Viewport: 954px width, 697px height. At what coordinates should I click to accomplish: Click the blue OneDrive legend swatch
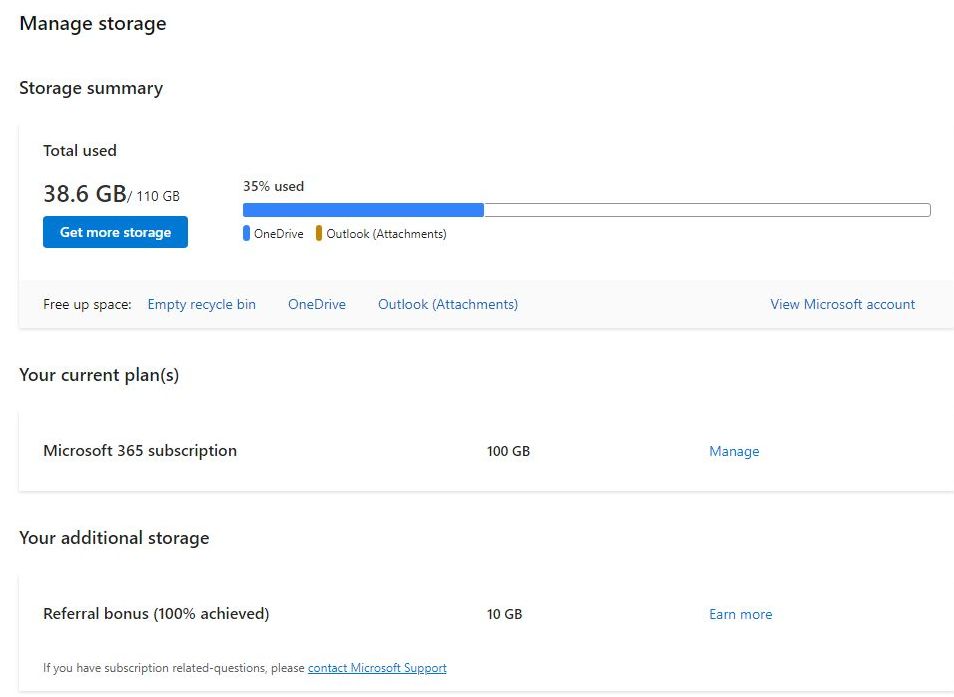[x=246, y=234]
